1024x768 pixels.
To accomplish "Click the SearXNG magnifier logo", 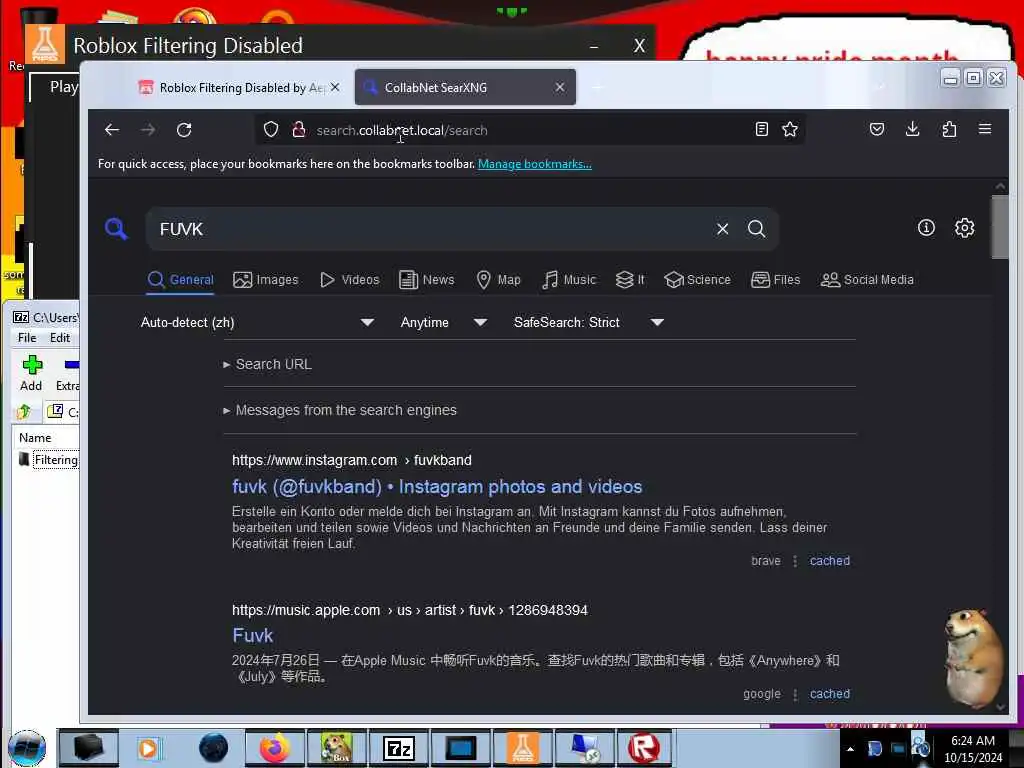I will 116,229.
